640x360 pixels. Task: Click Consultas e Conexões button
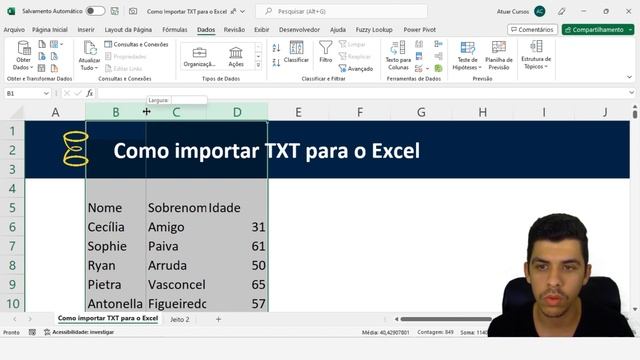coord(136,44)
